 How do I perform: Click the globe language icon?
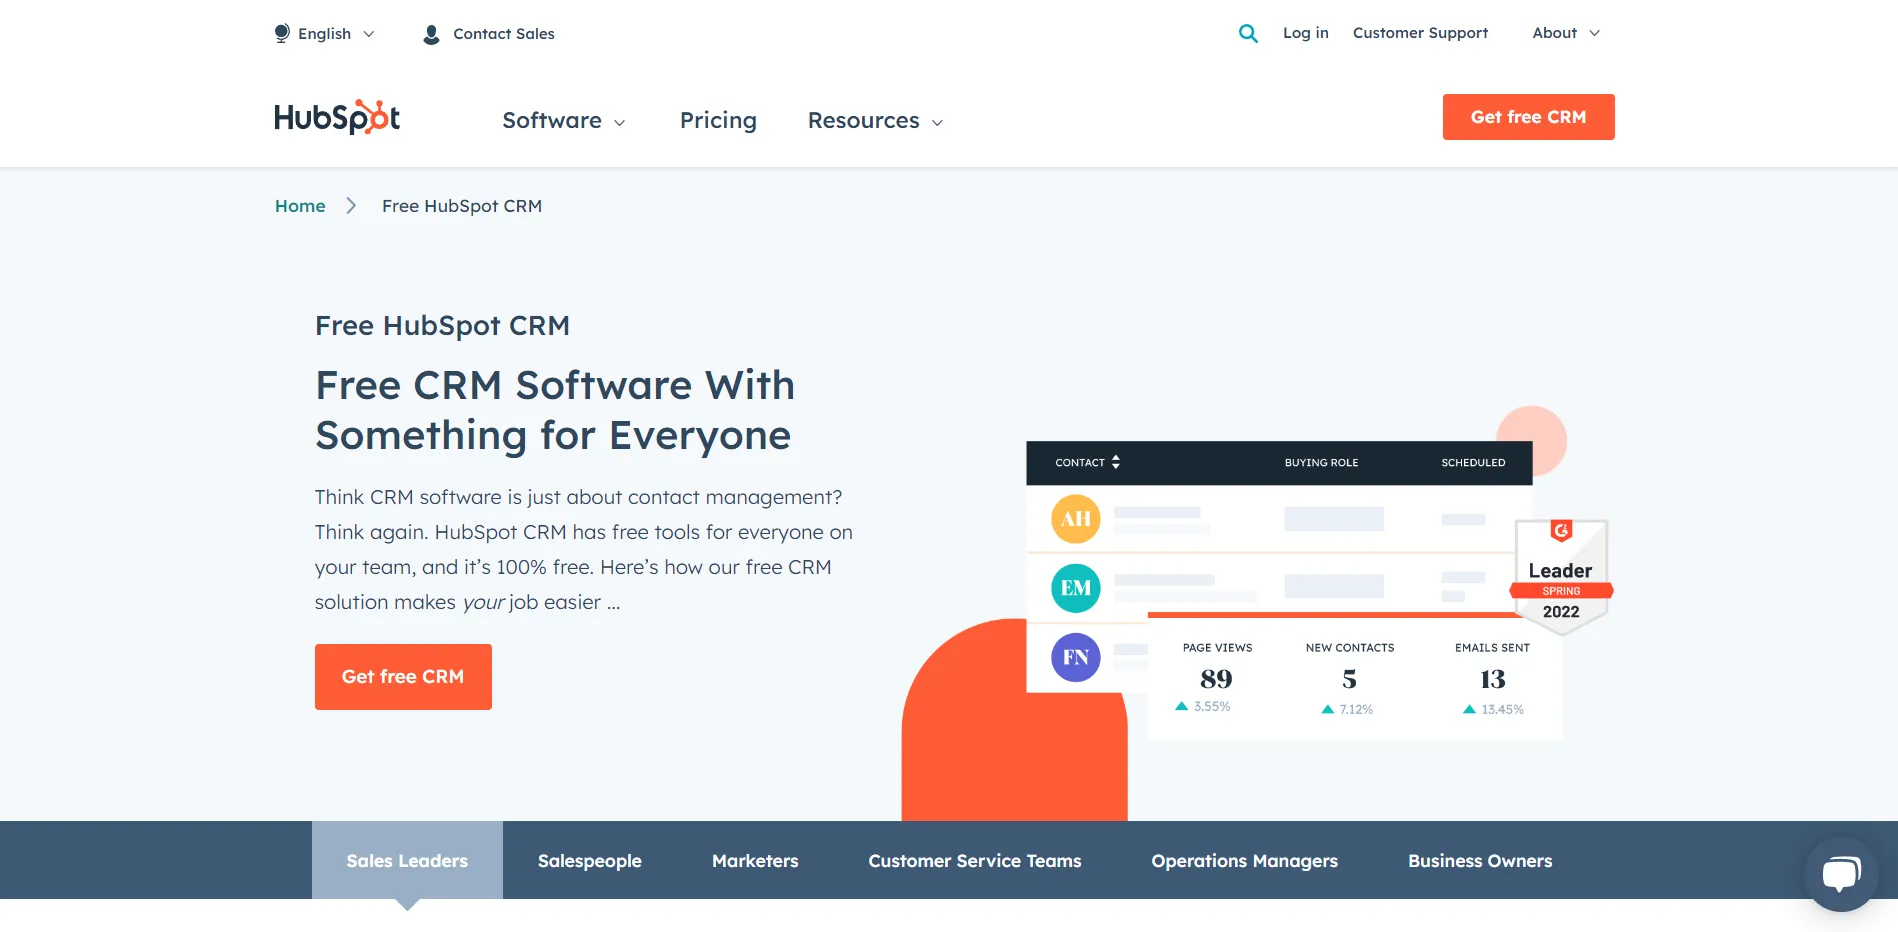click(282, 33)
